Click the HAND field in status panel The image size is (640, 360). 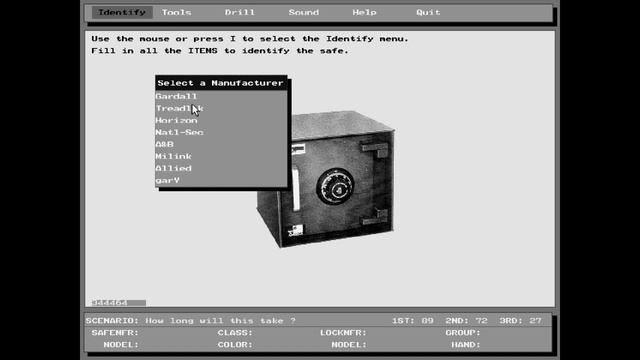[466, 344]
